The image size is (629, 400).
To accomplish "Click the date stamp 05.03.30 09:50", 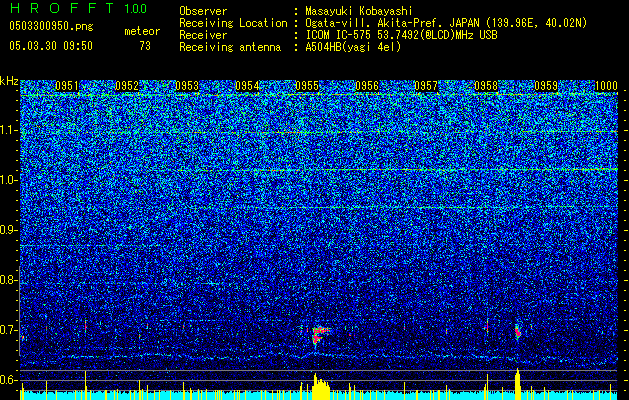I will [x=51, y=46].
